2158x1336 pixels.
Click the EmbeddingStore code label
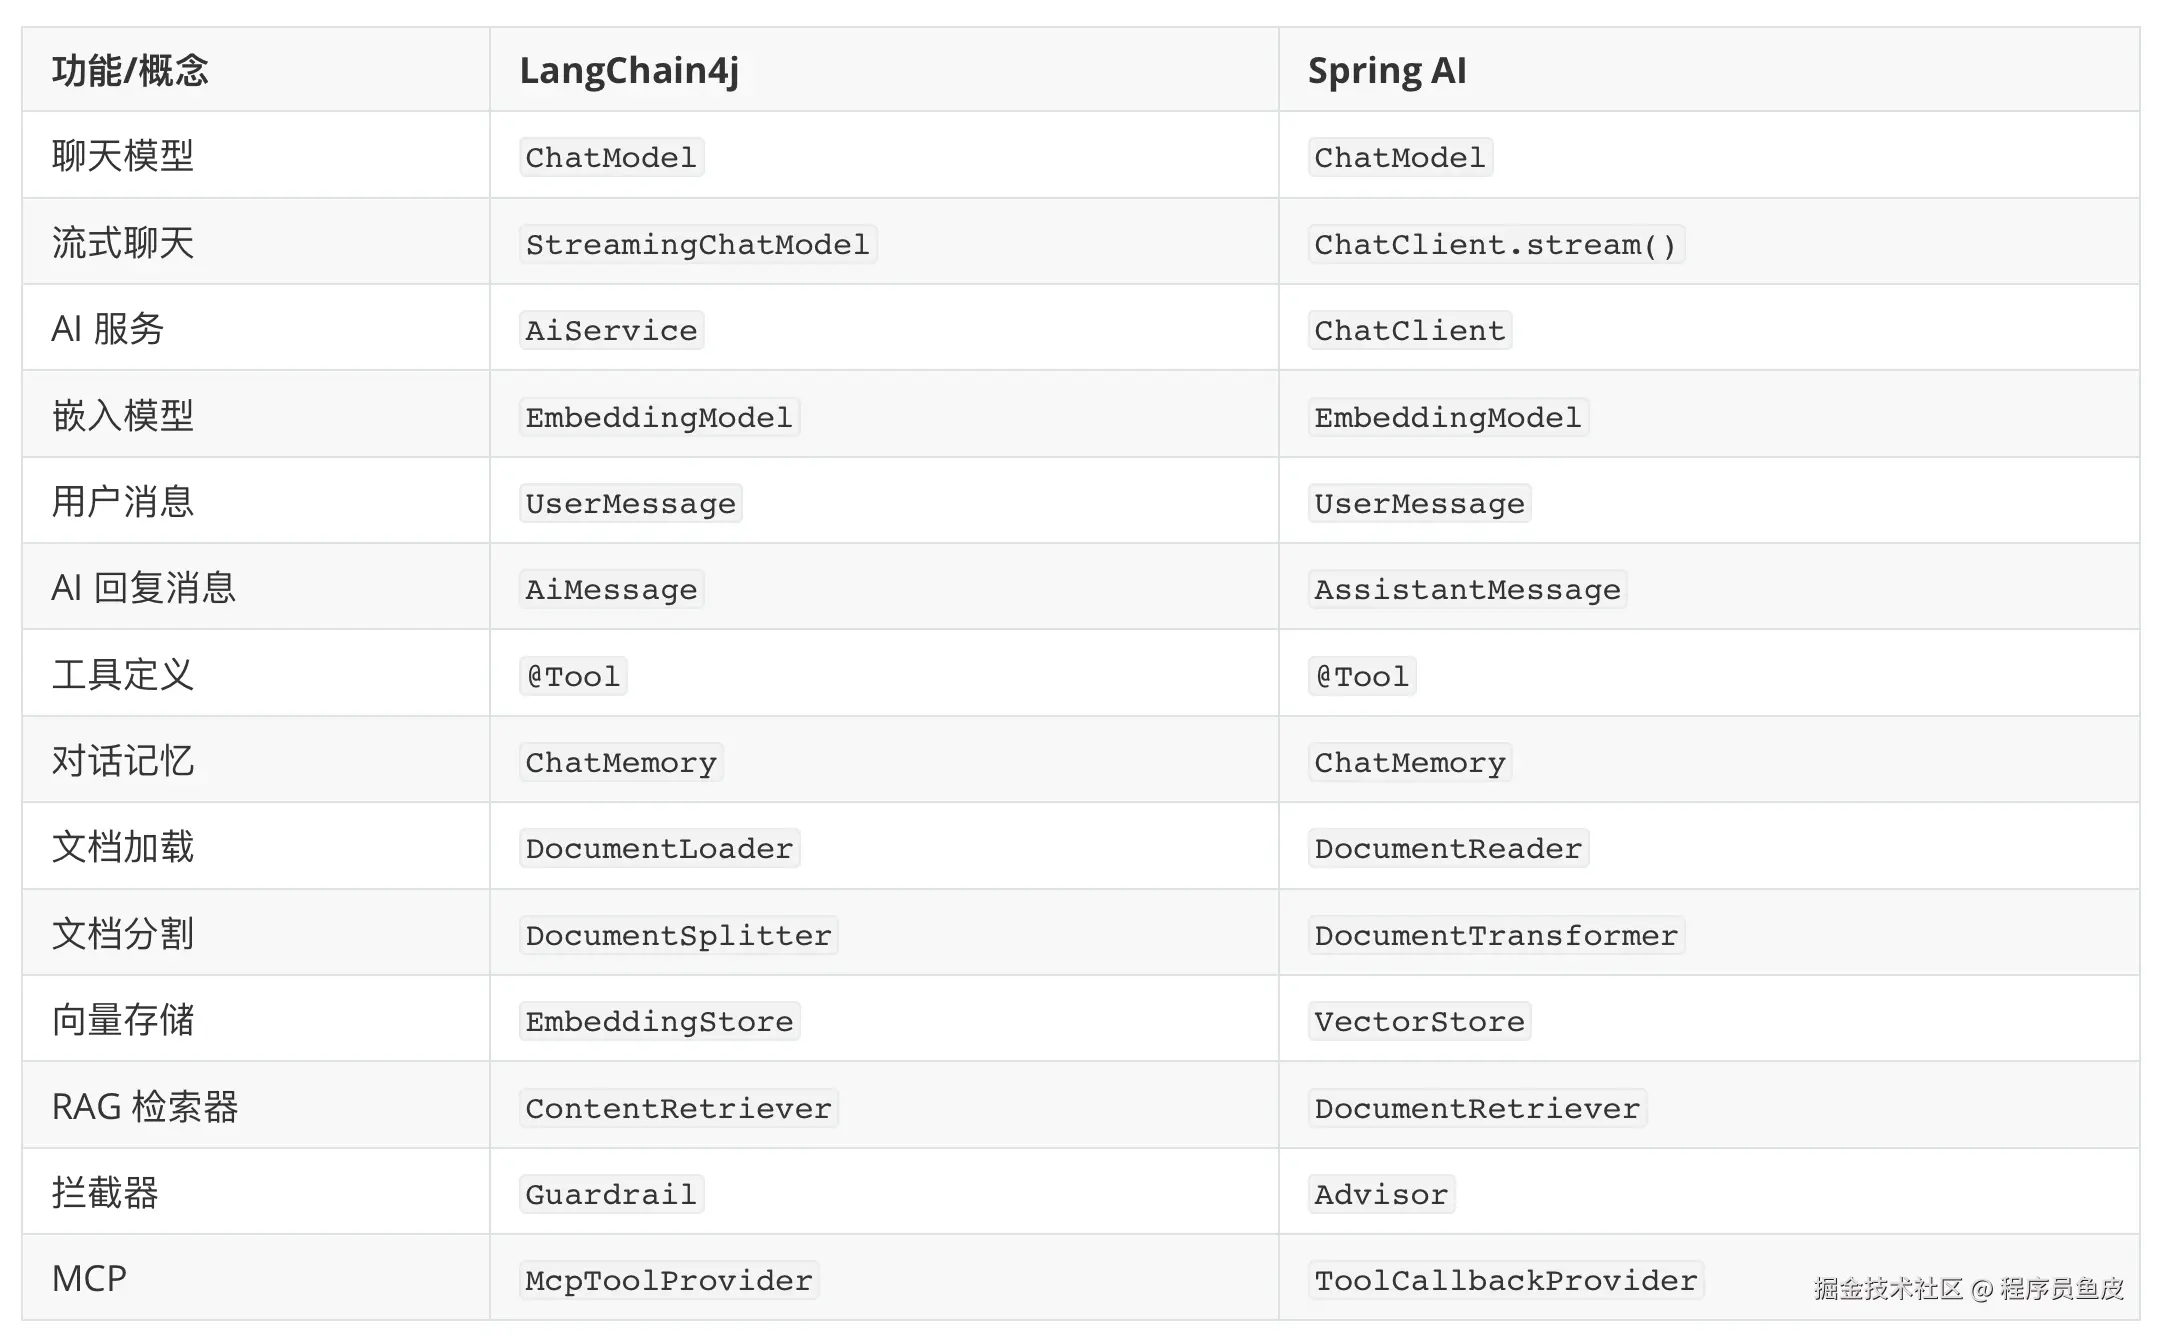click(659, 1022)
